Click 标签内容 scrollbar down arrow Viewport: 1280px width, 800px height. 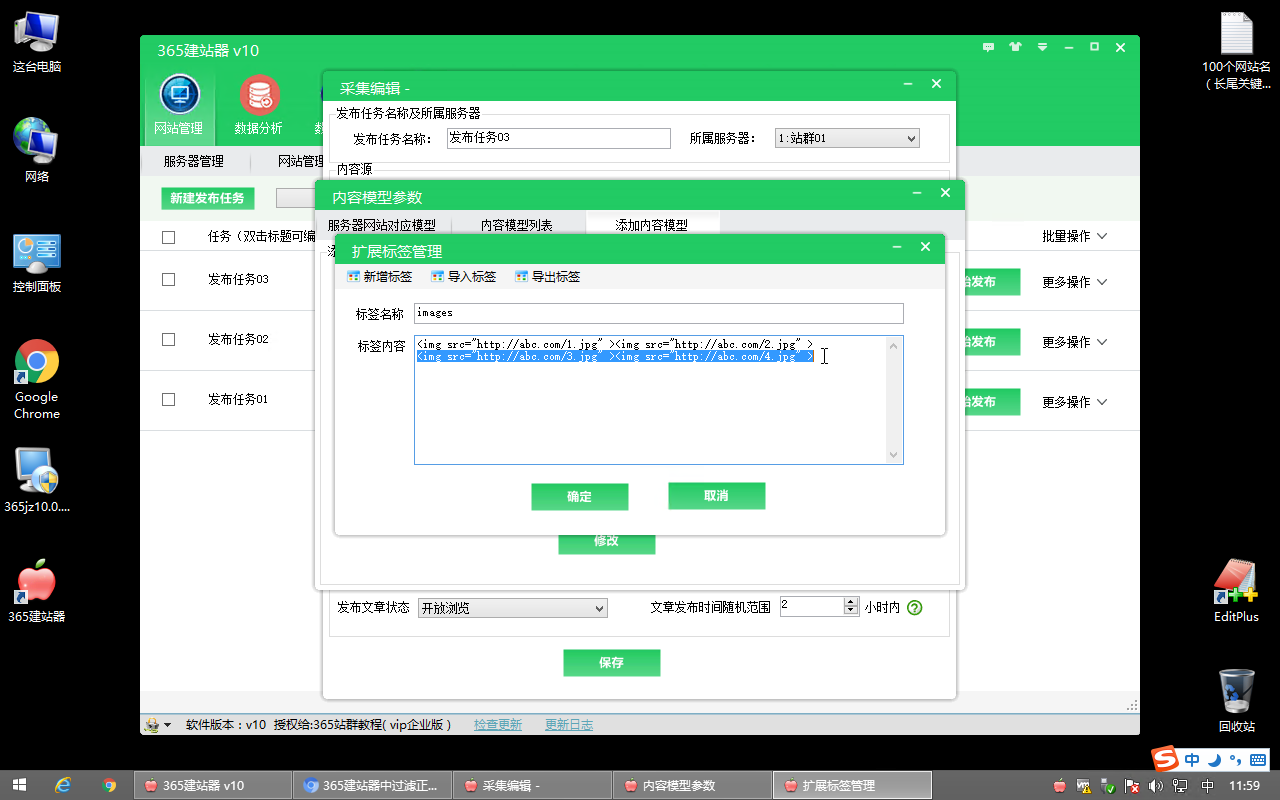[x=894, y=455]
